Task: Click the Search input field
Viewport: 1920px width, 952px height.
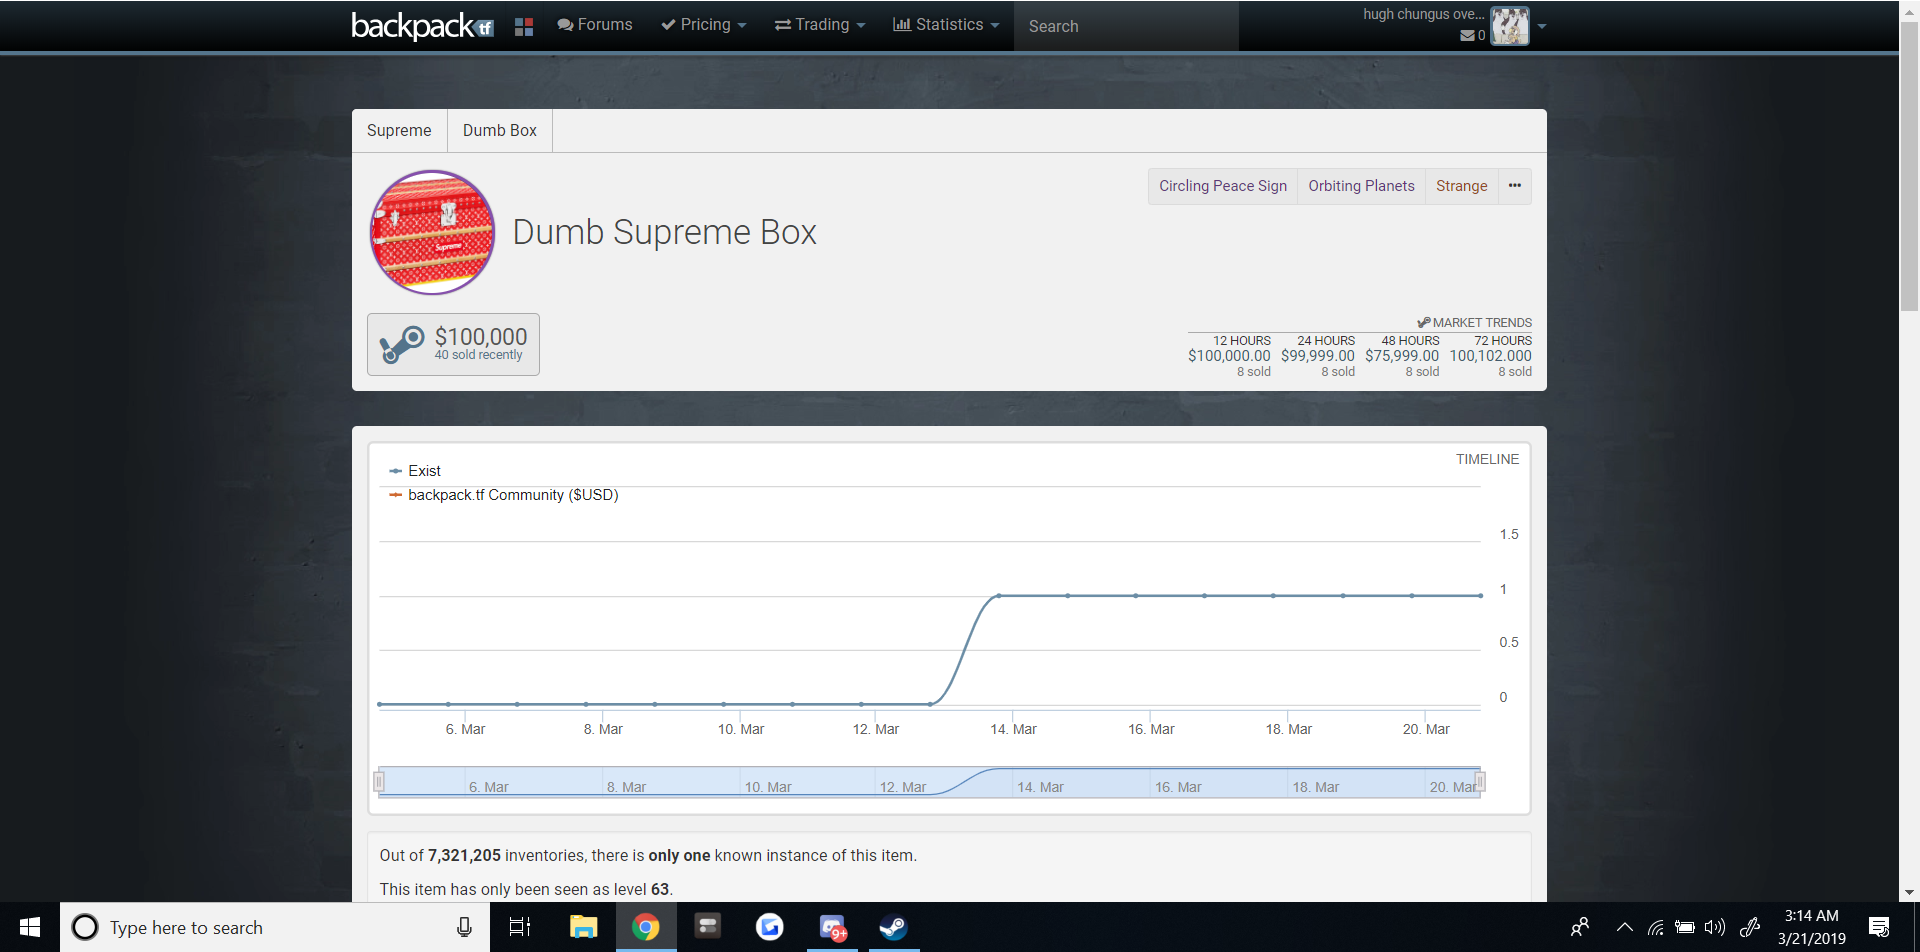Action: [x=1126, y=26]
